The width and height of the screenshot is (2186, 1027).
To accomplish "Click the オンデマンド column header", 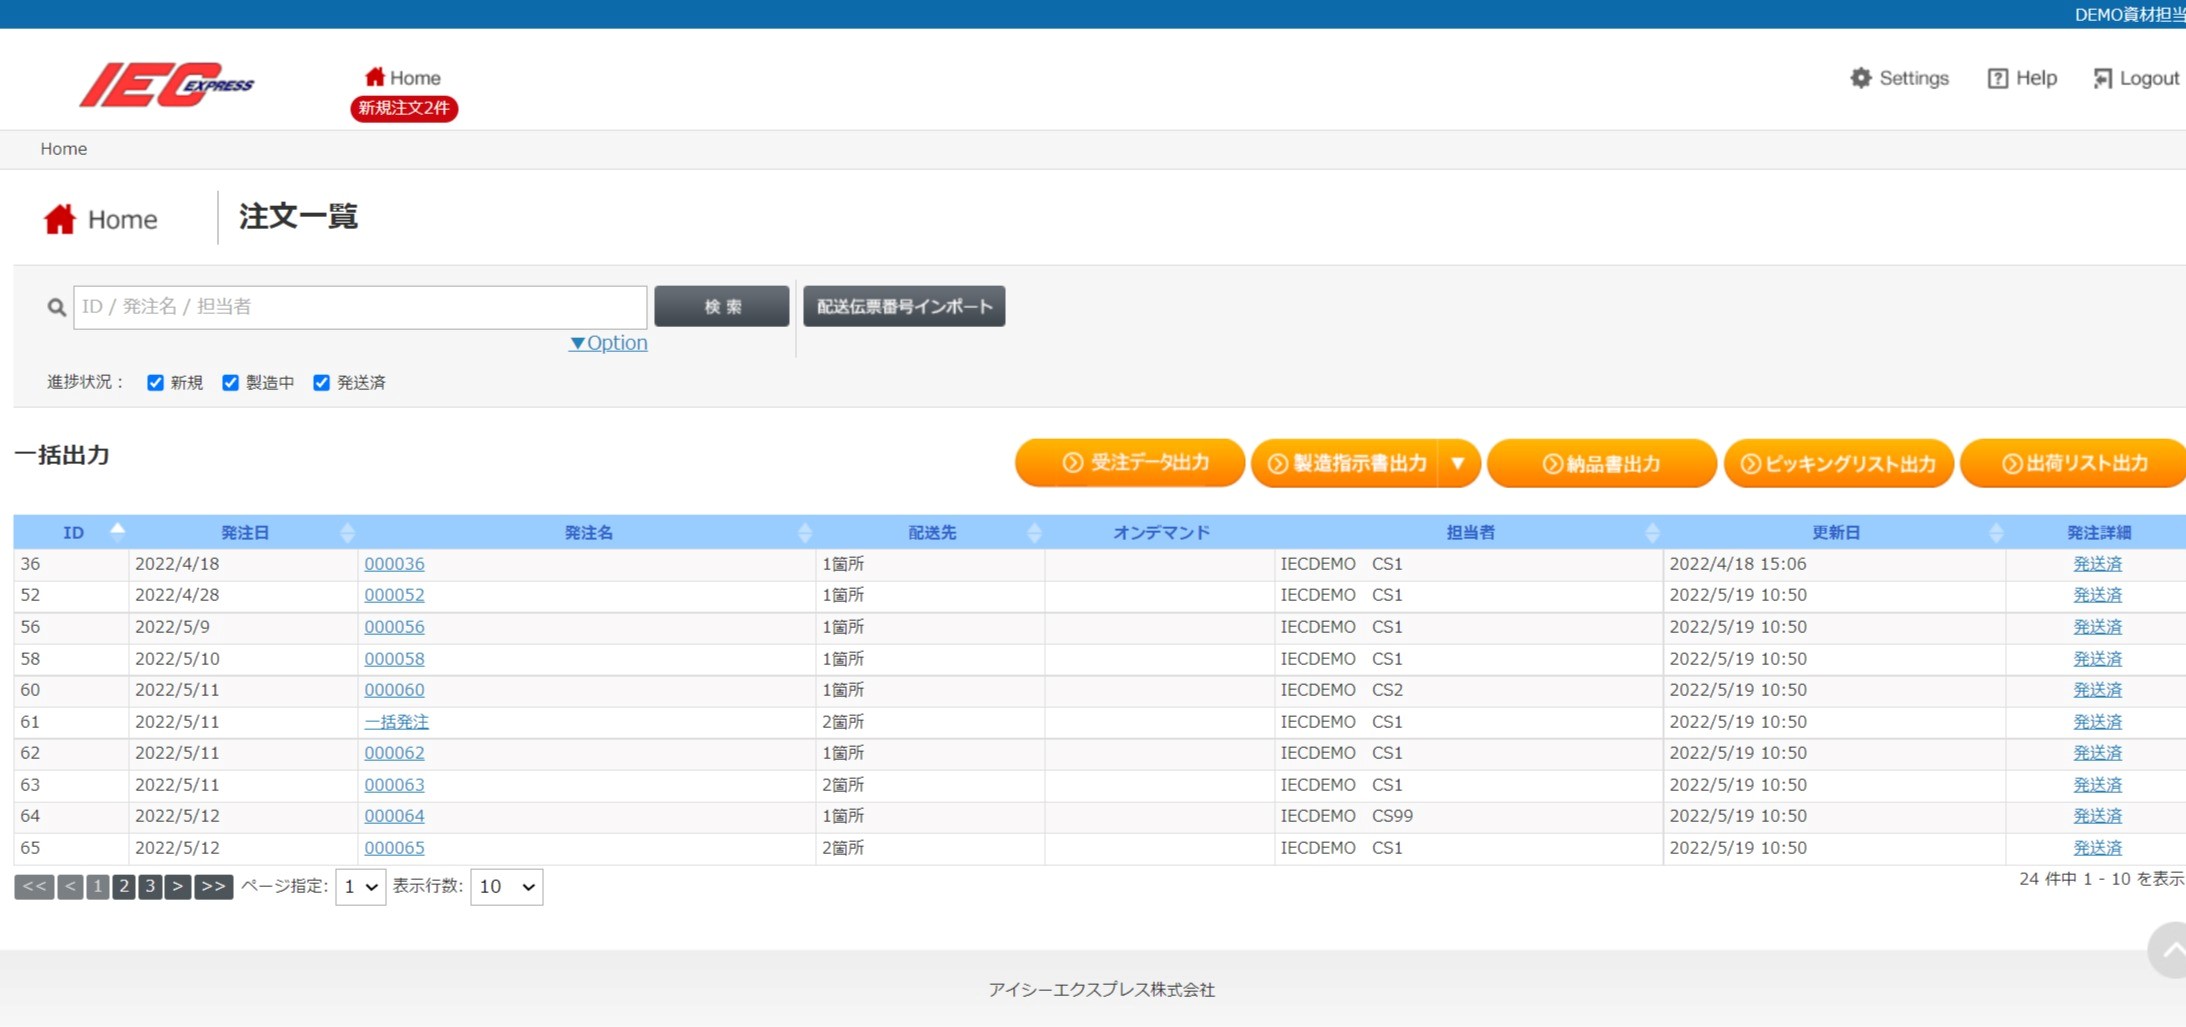I will click(1161, 532).
